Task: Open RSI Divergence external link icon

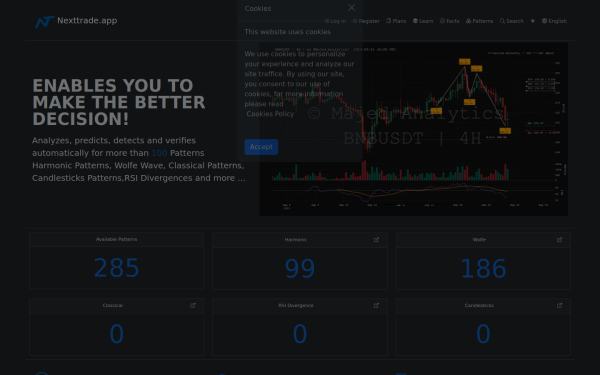Action: (376, 305)
